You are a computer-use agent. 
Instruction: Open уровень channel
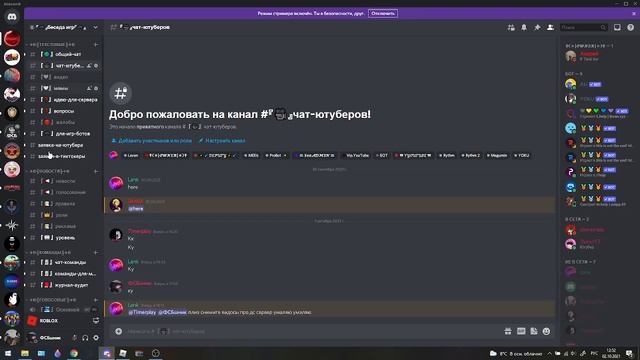pyautogui.click(x=64, y=238)
